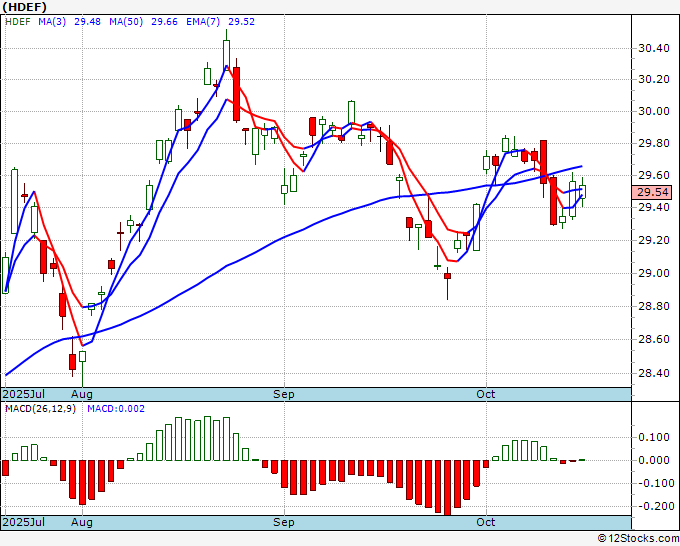680x546 pixels.
Task: Click the 29.20 price axis label
Action: (654, 241)
